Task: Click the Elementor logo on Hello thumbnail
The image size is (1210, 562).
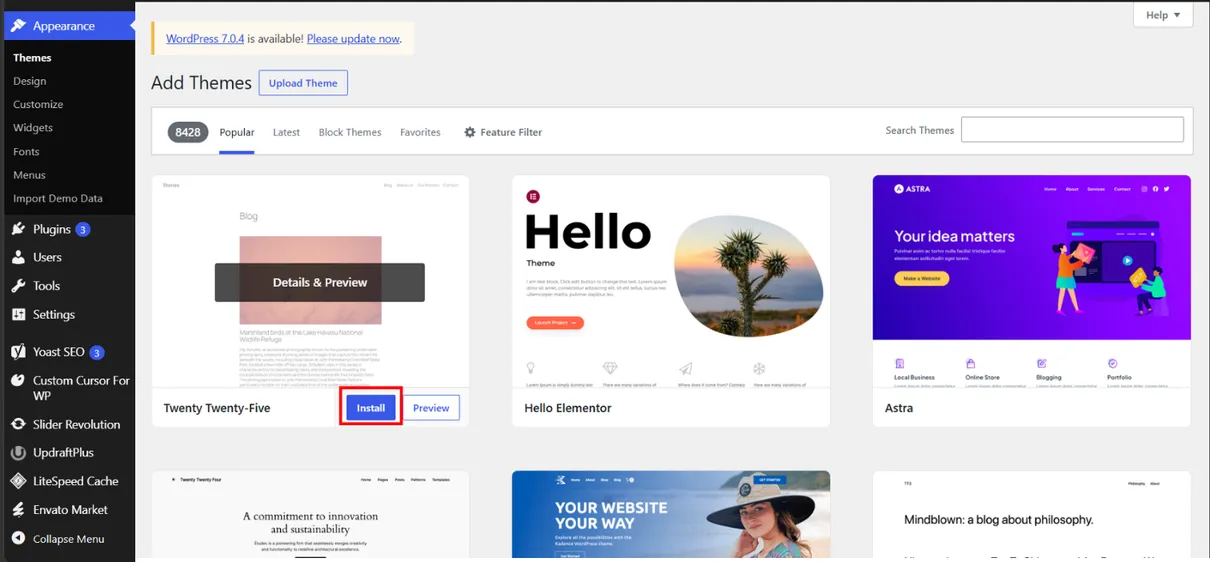Action: [533, 197]
